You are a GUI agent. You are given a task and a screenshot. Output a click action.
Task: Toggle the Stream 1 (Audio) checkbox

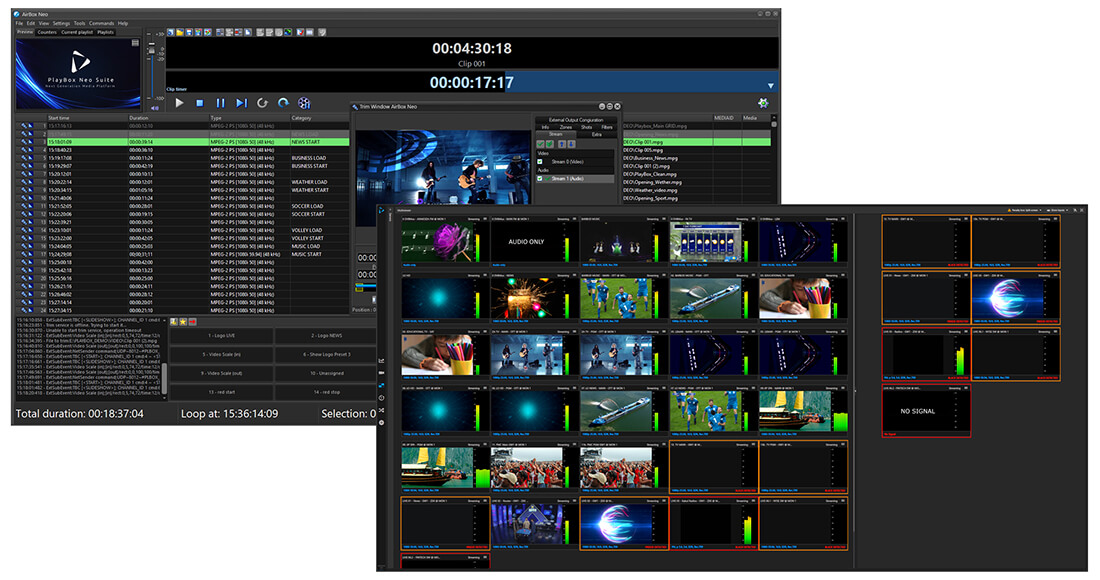coord(539,178)
